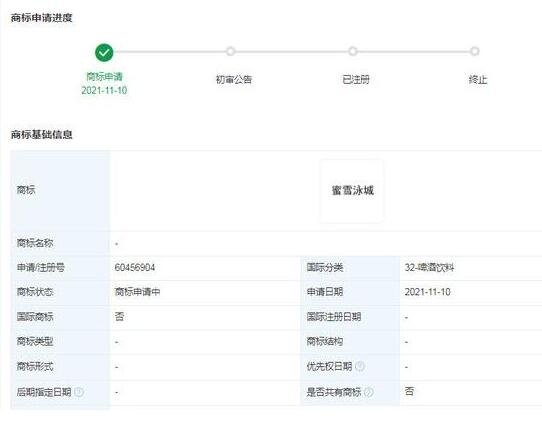Click the green checkmark step icon

[x=104, y=53]
